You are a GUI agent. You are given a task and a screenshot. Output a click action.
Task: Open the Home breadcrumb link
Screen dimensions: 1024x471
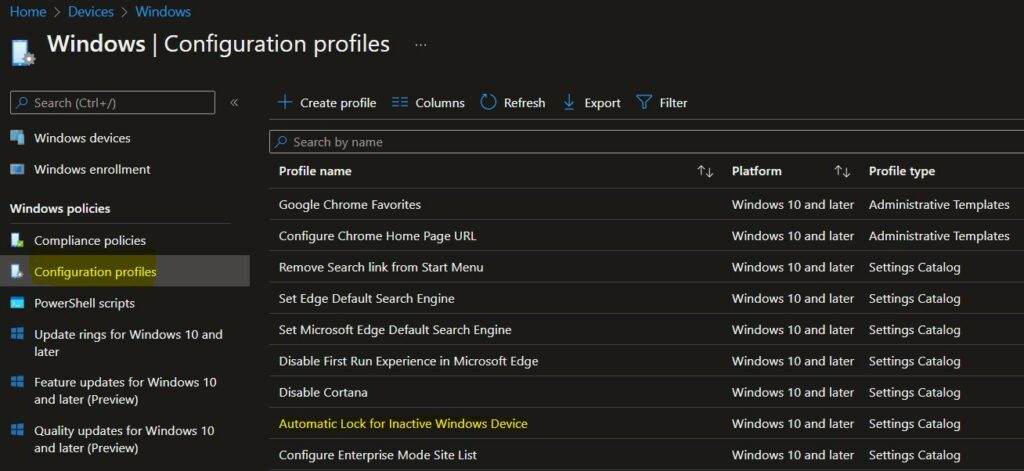click(28, 12)
